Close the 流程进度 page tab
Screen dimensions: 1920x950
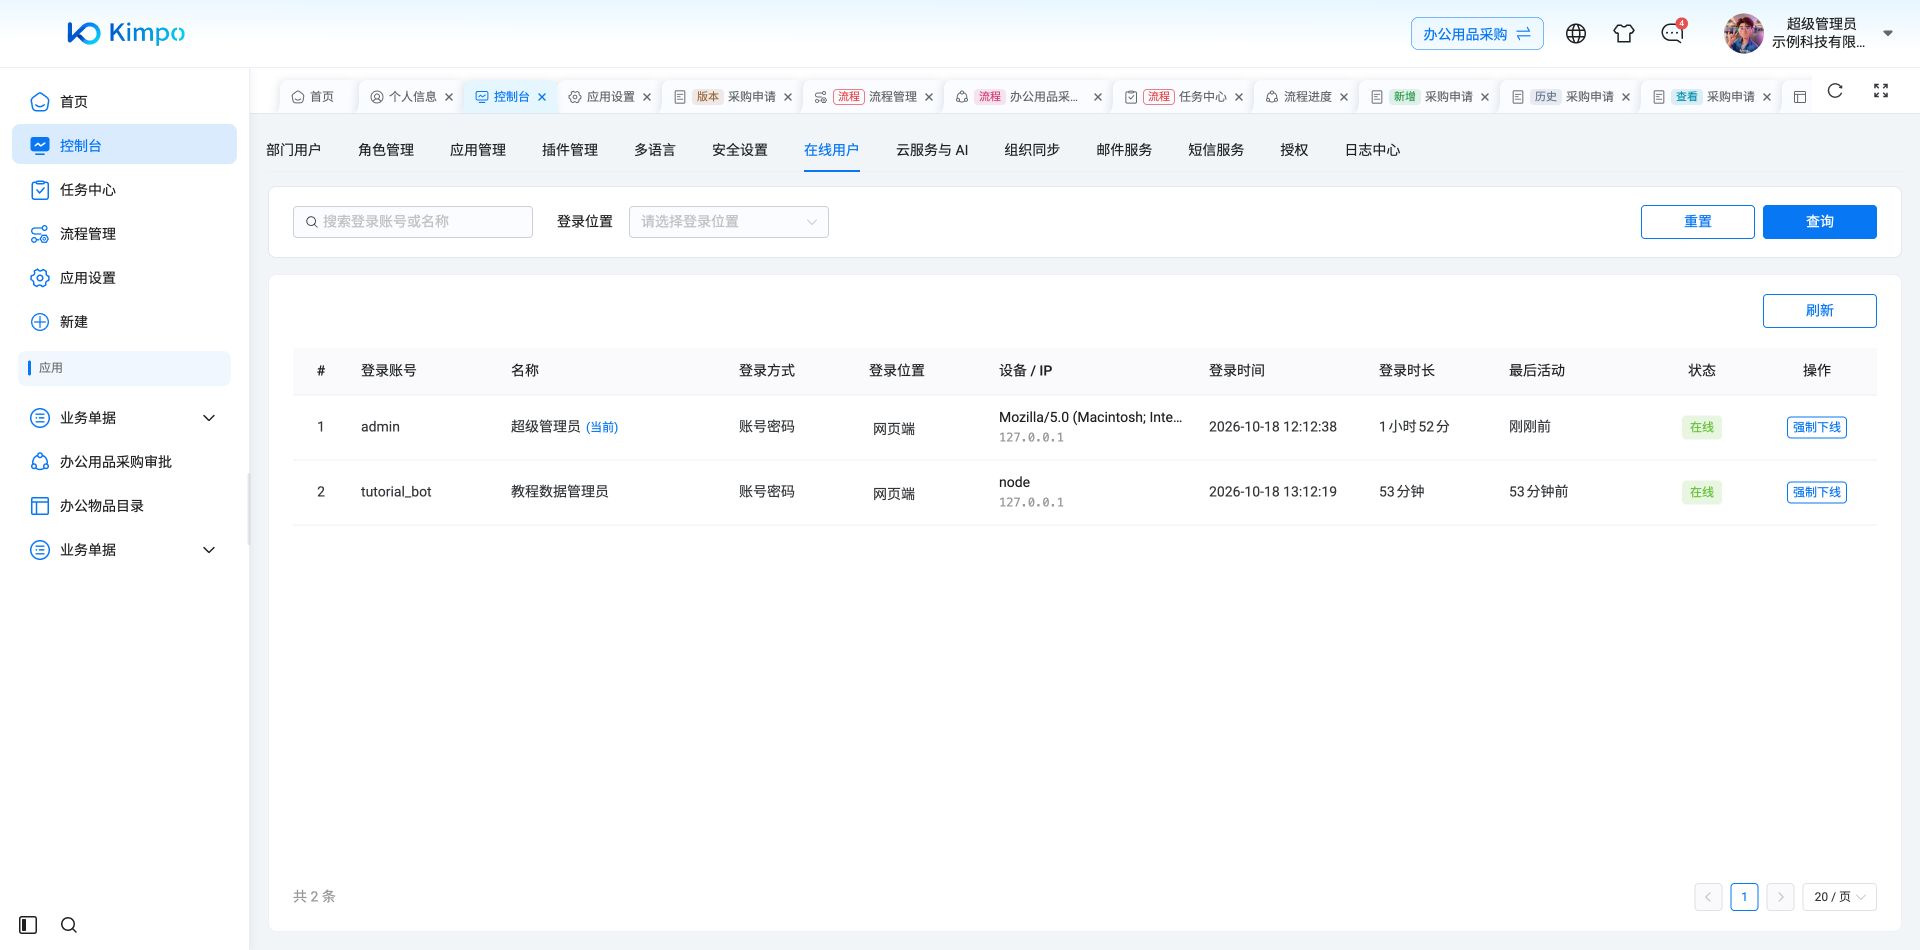[x=1344, y=97]
